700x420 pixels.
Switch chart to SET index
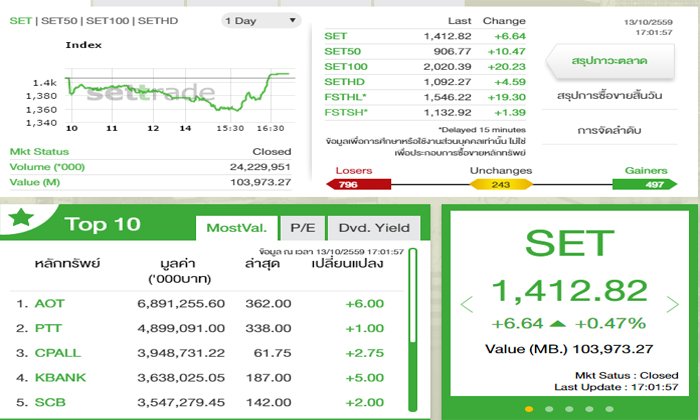tap(21, 21)
